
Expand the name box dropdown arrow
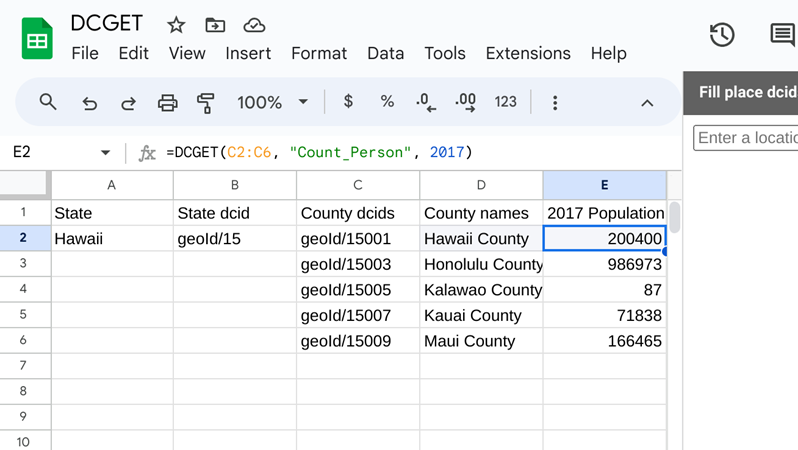point(105,152)
